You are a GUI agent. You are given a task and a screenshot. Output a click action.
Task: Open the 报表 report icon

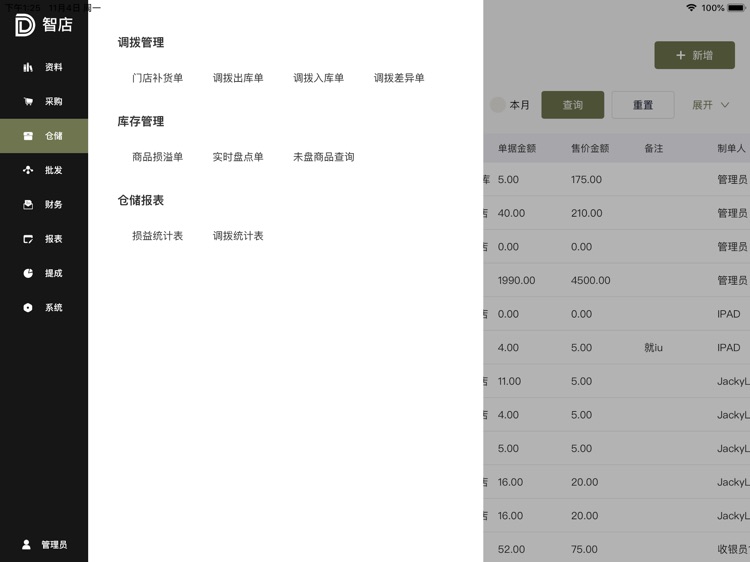click(28, 239)
